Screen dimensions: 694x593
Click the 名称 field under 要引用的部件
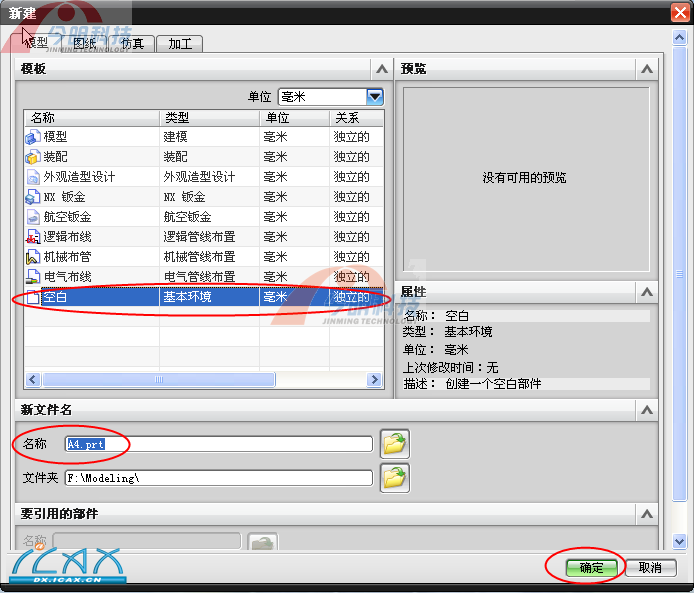coord(147,541)
